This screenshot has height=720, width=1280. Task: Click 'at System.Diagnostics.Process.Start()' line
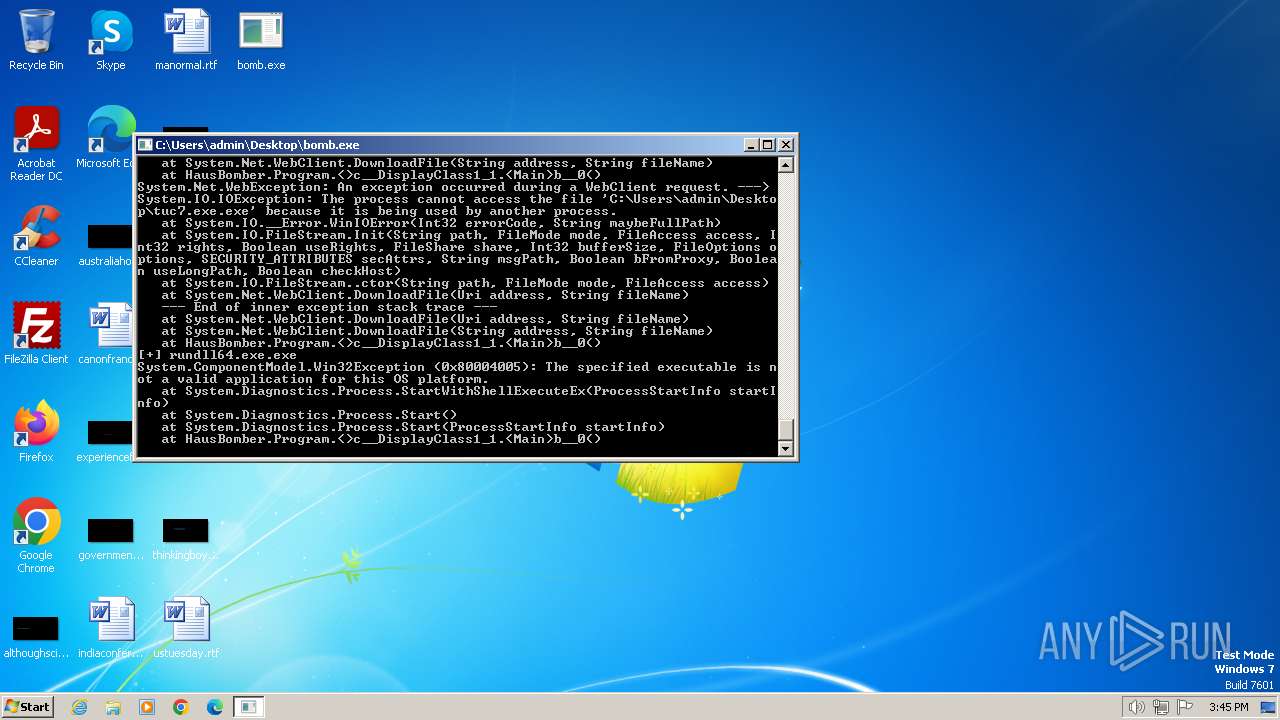pyautogui.click(x=309, y=415)
